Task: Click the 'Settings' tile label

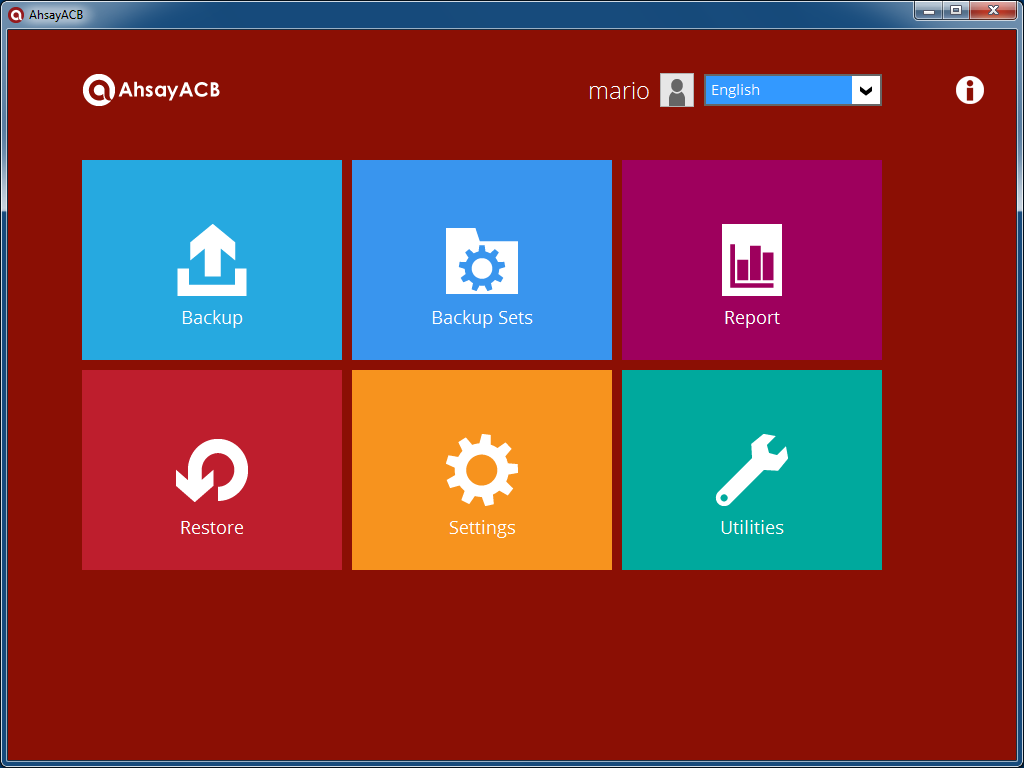Action: [482, 528]
